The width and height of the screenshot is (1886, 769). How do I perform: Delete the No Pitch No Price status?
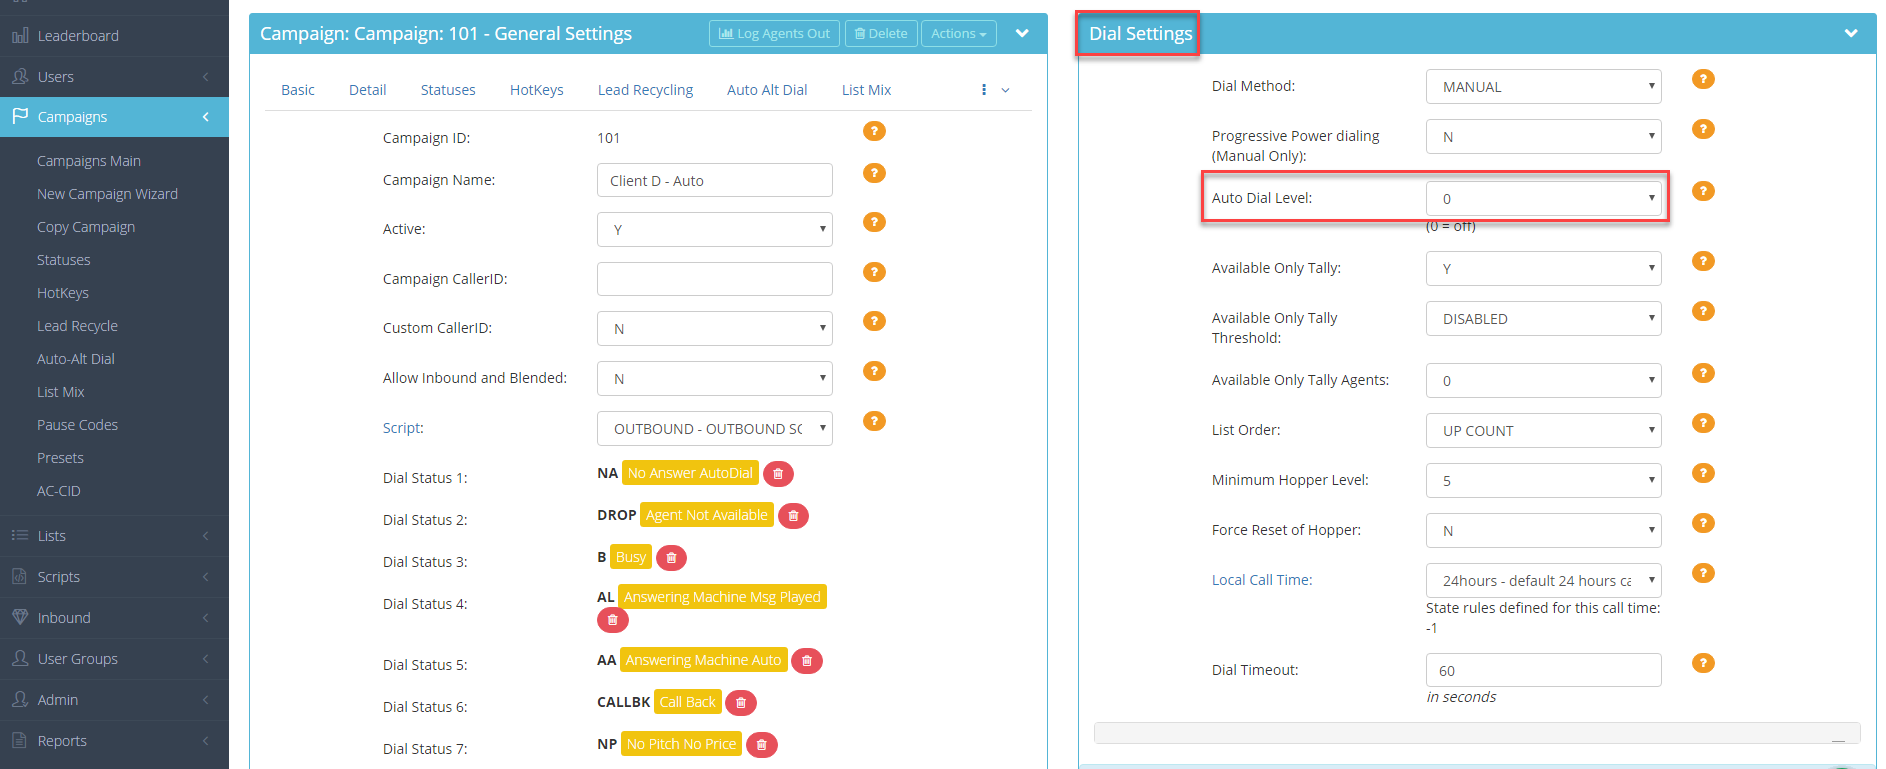[x=761, y=745]
